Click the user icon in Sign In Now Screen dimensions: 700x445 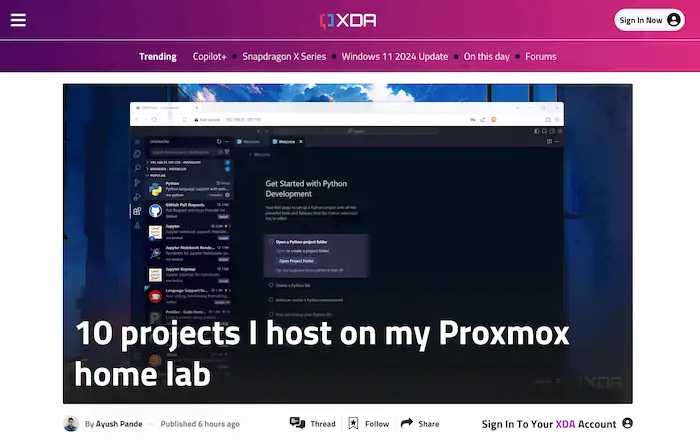[x=674, y=20]
